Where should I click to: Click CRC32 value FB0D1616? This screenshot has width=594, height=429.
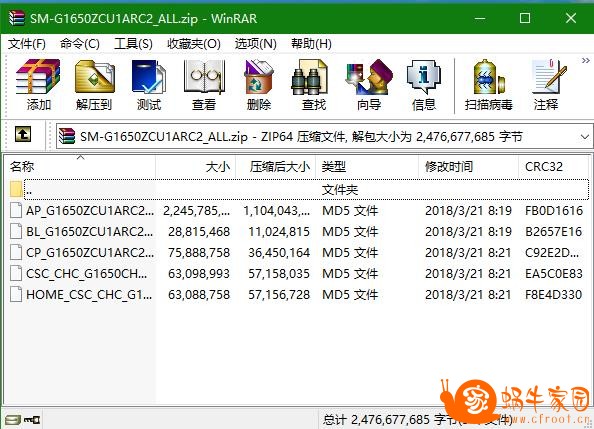coord(554,210)
